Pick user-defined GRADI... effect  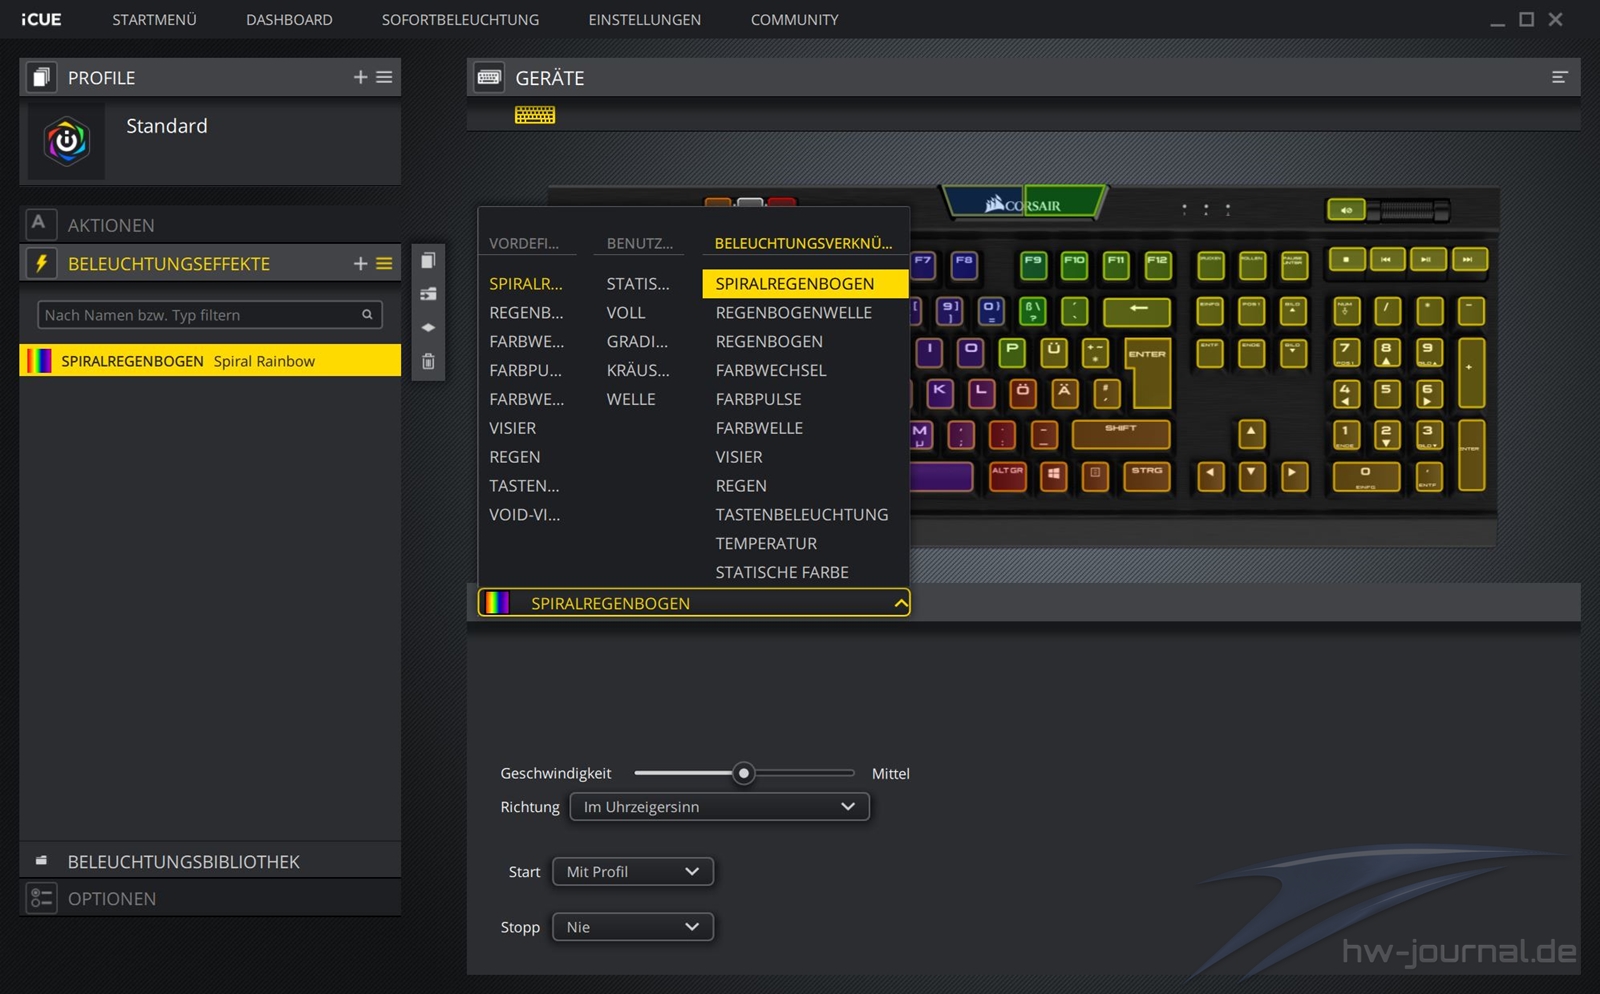pos(637,341)
